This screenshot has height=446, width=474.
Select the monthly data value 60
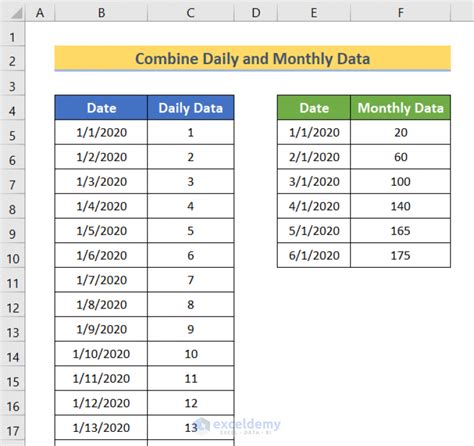401,157
